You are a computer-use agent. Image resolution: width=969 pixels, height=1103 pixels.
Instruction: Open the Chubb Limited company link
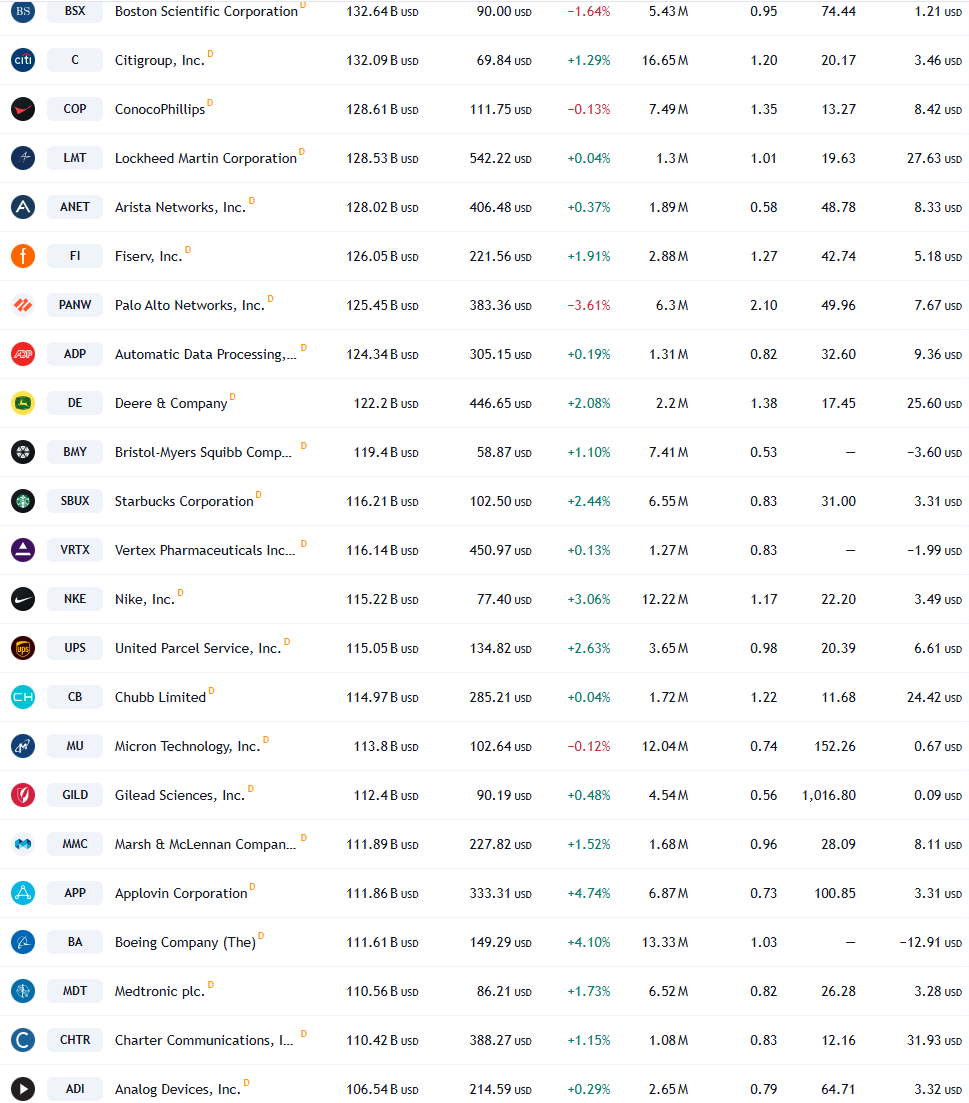(x=160, y=697)
